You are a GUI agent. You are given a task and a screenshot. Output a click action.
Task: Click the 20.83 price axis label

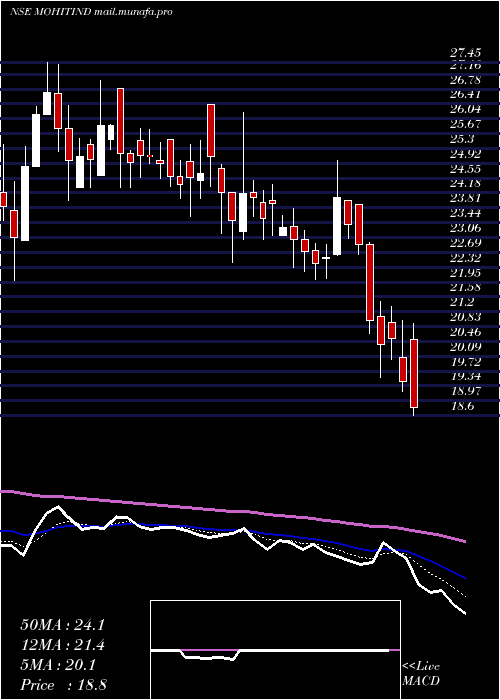click(467, 317)
